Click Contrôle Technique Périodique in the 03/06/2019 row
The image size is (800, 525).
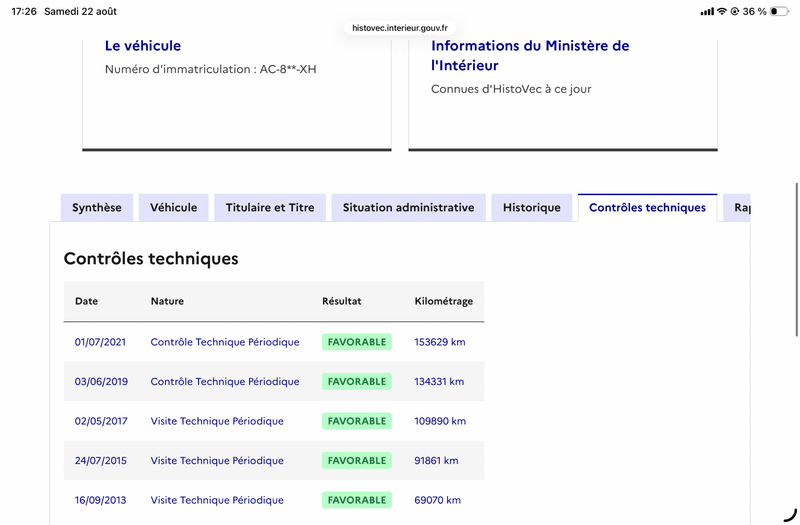click(225, 382)
